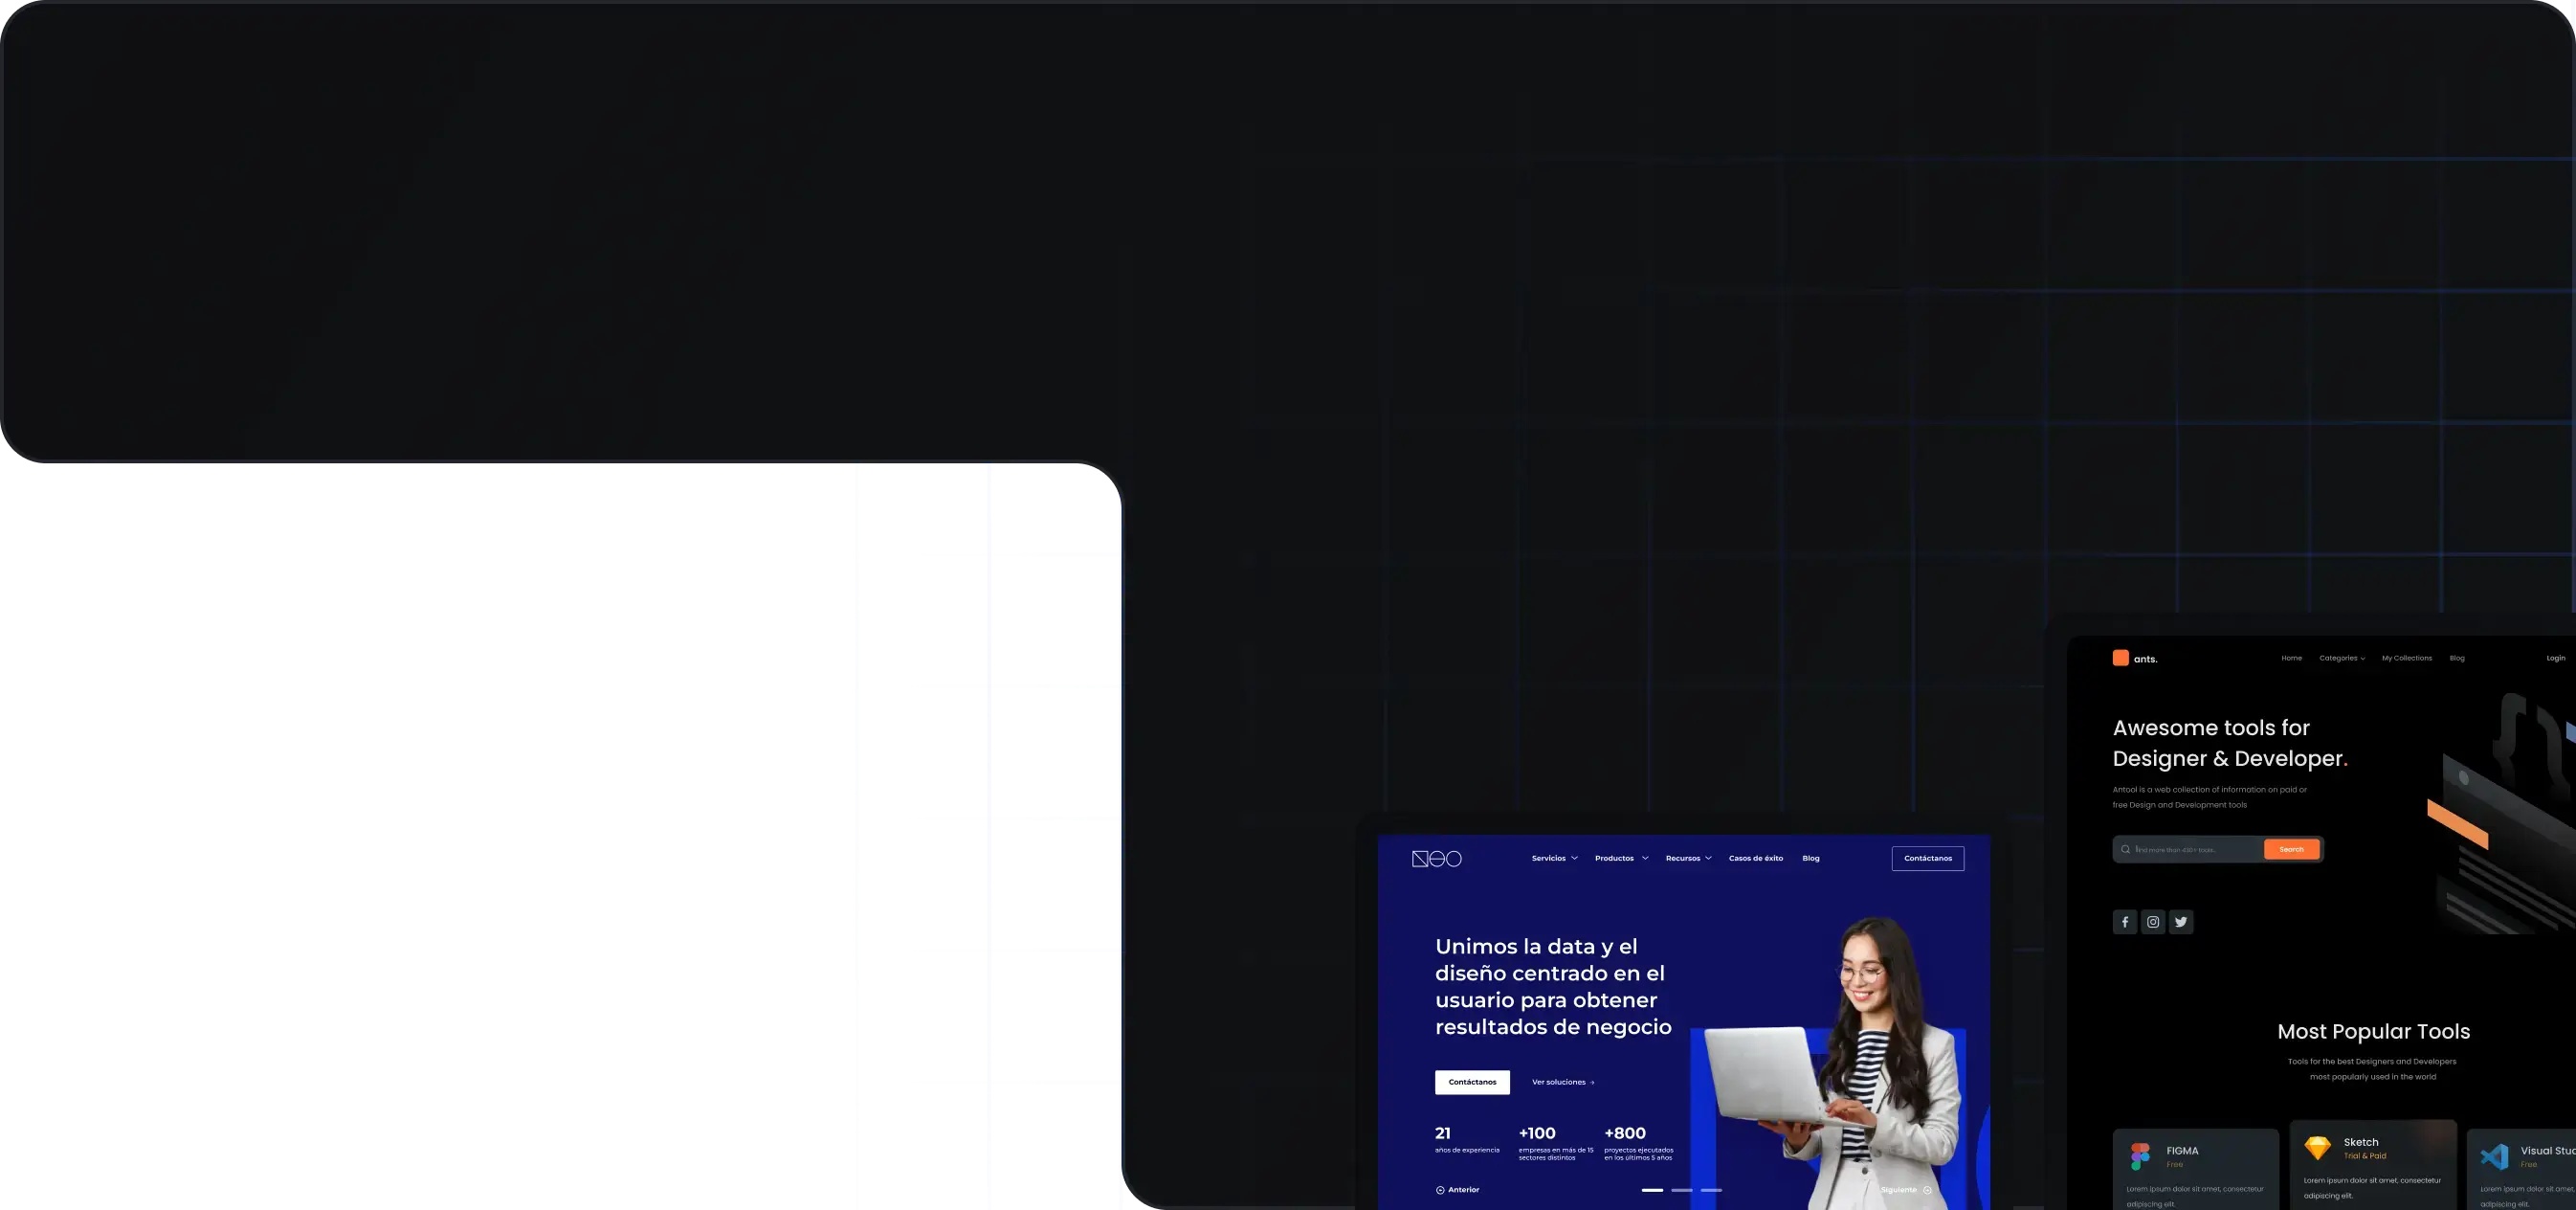Select the first carousel slide indicator
Screen dimensions: 2576x1210
click(1652, 1190)
